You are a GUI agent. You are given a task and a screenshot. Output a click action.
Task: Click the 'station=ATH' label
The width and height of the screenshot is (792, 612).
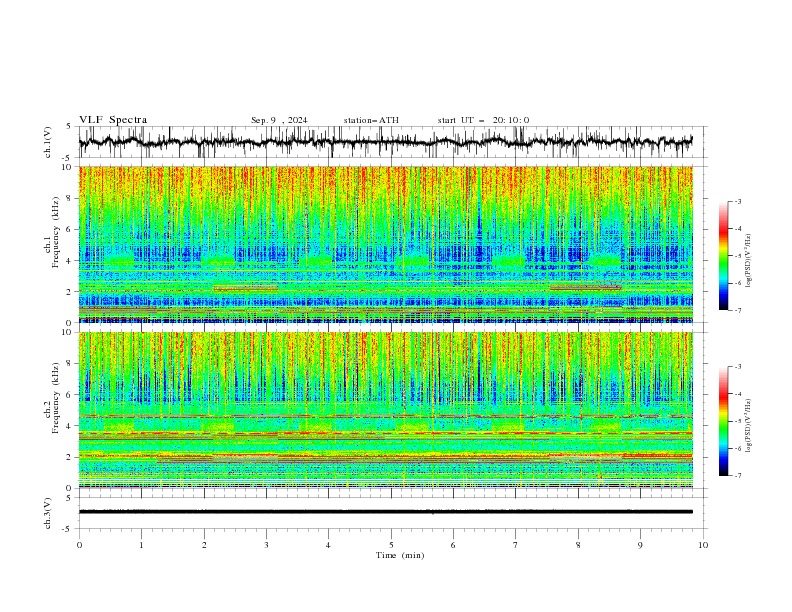click(x=371, y=120)
